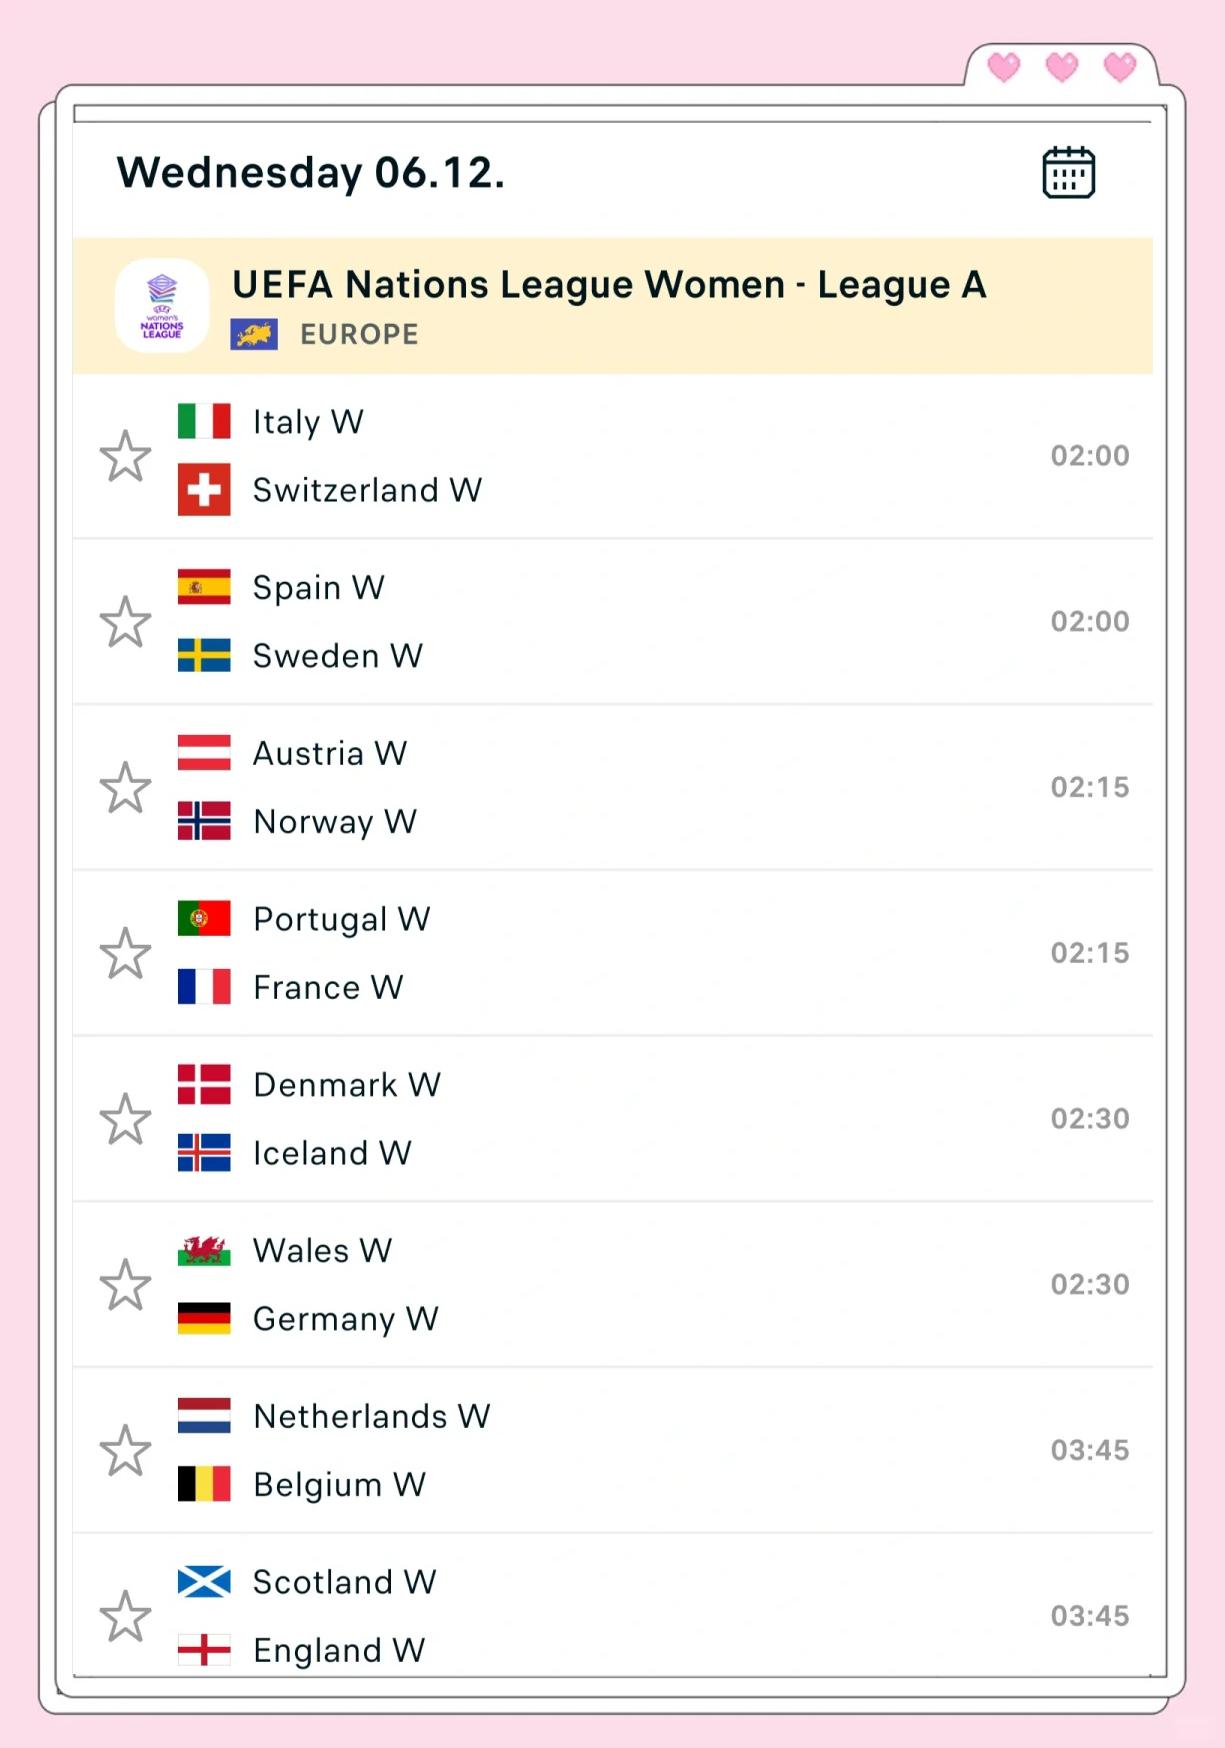Click the Denmark W team name

346,1085
